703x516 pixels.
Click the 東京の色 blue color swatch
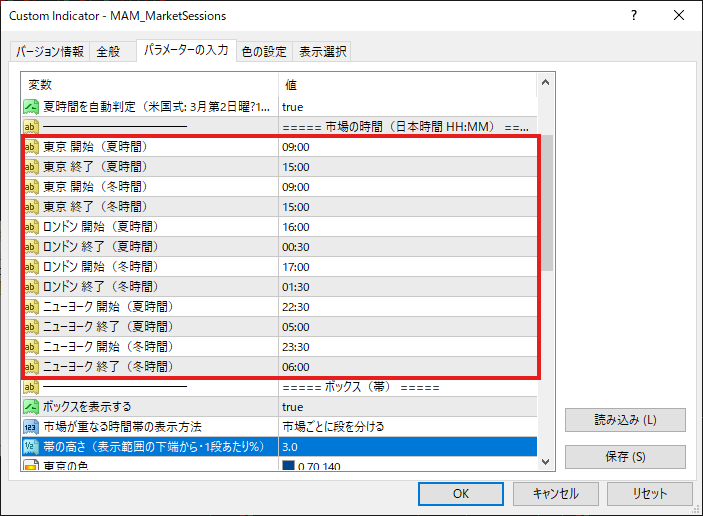point(288,465)
